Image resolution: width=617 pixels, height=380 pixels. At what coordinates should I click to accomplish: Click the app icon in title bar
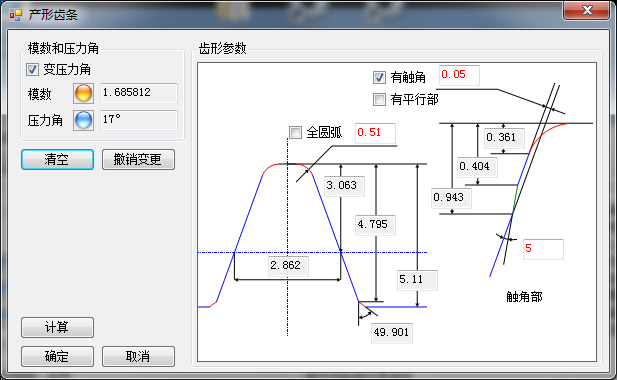tap(16, 15)
